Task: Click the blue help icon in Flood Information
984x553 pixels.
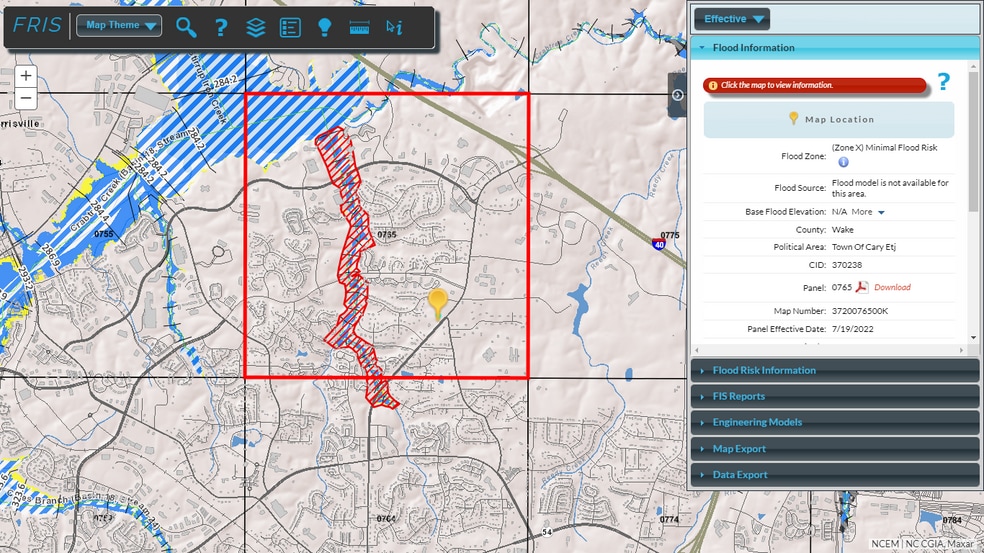Action: [943, 82]
